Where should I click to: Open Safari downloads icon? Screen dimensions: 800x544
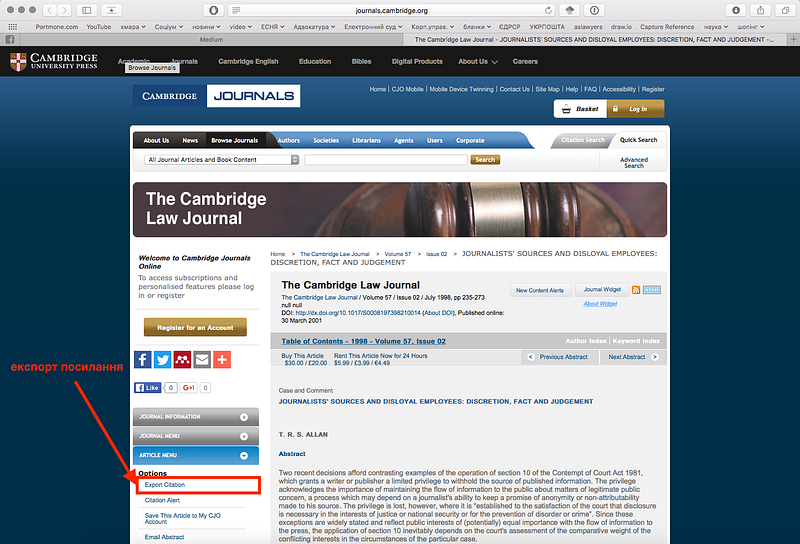coord(736,10)
